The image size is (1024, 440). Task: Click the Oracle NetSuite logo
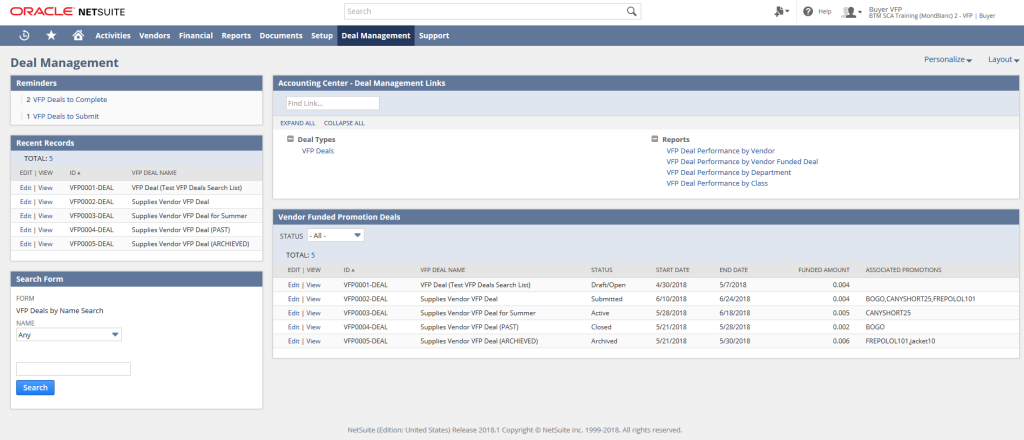click(x=67, y=12)
